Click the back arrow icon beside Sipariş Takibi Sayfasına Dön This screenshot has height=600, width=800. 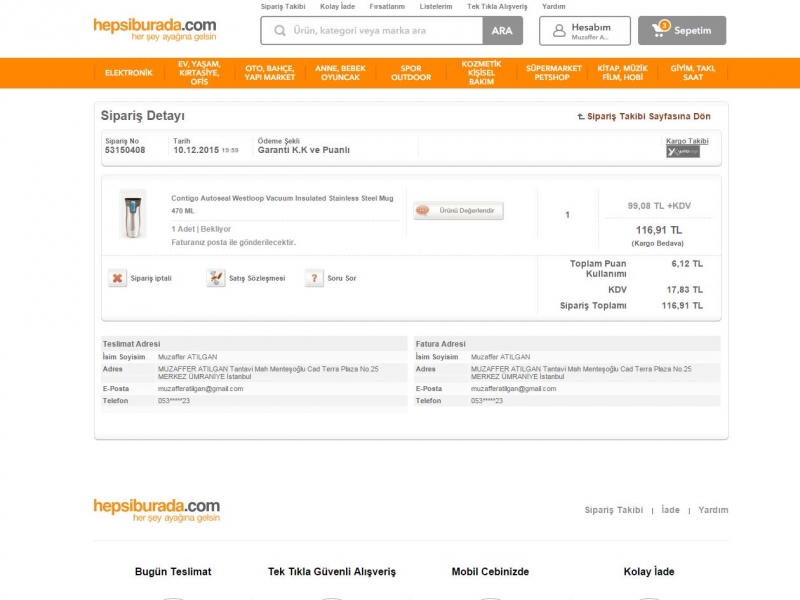[581, 116]
